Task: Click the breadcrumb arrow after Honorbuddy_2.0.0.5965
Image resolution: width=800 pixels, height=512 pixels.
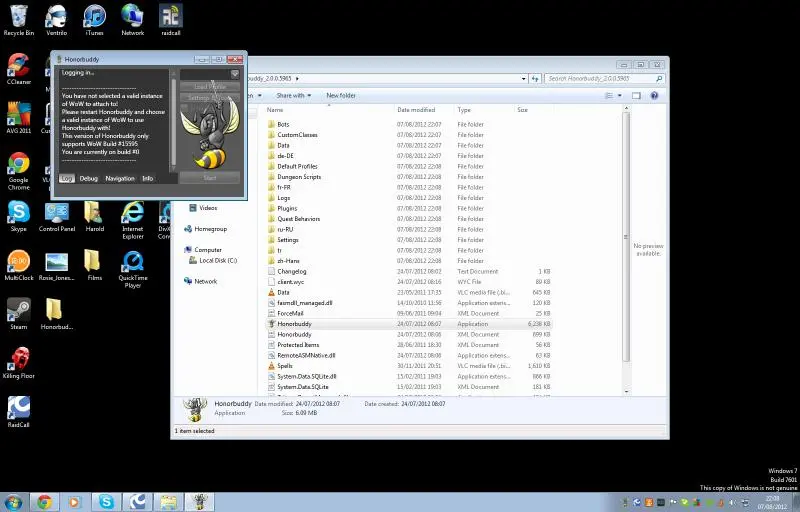Action: [x=297, y=79]
